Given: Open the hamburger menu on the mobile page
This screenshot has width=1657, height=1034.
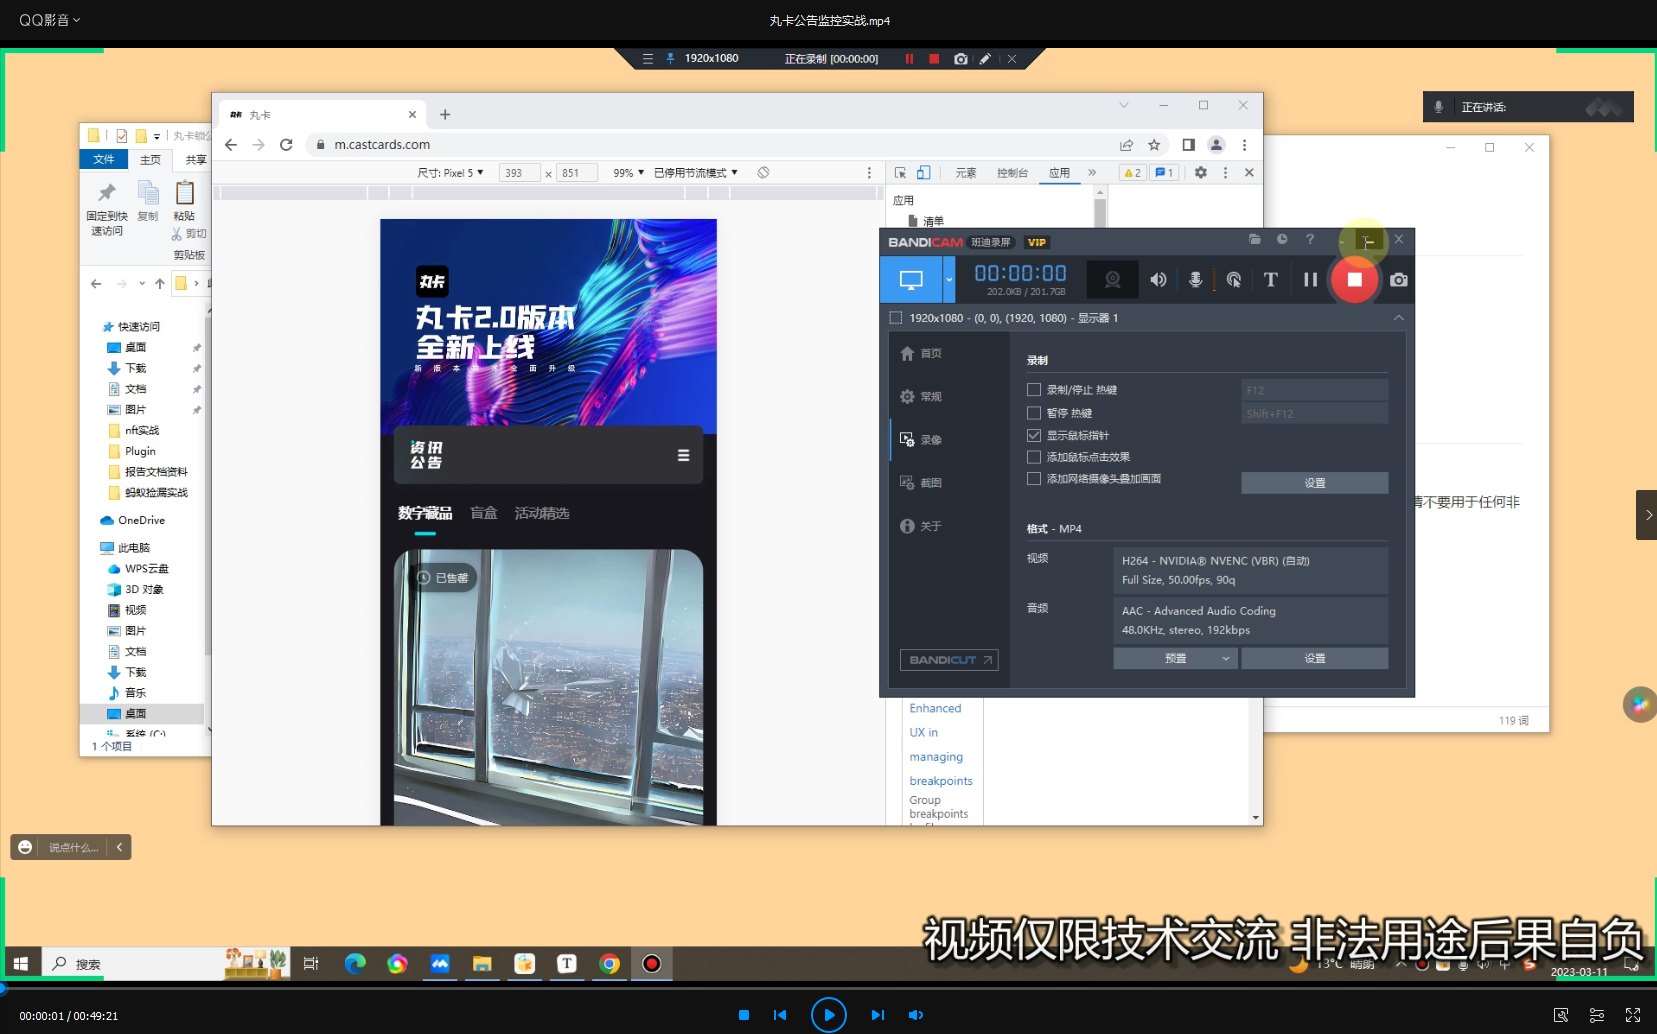Looking at the screenshot, I should [683, 456].
